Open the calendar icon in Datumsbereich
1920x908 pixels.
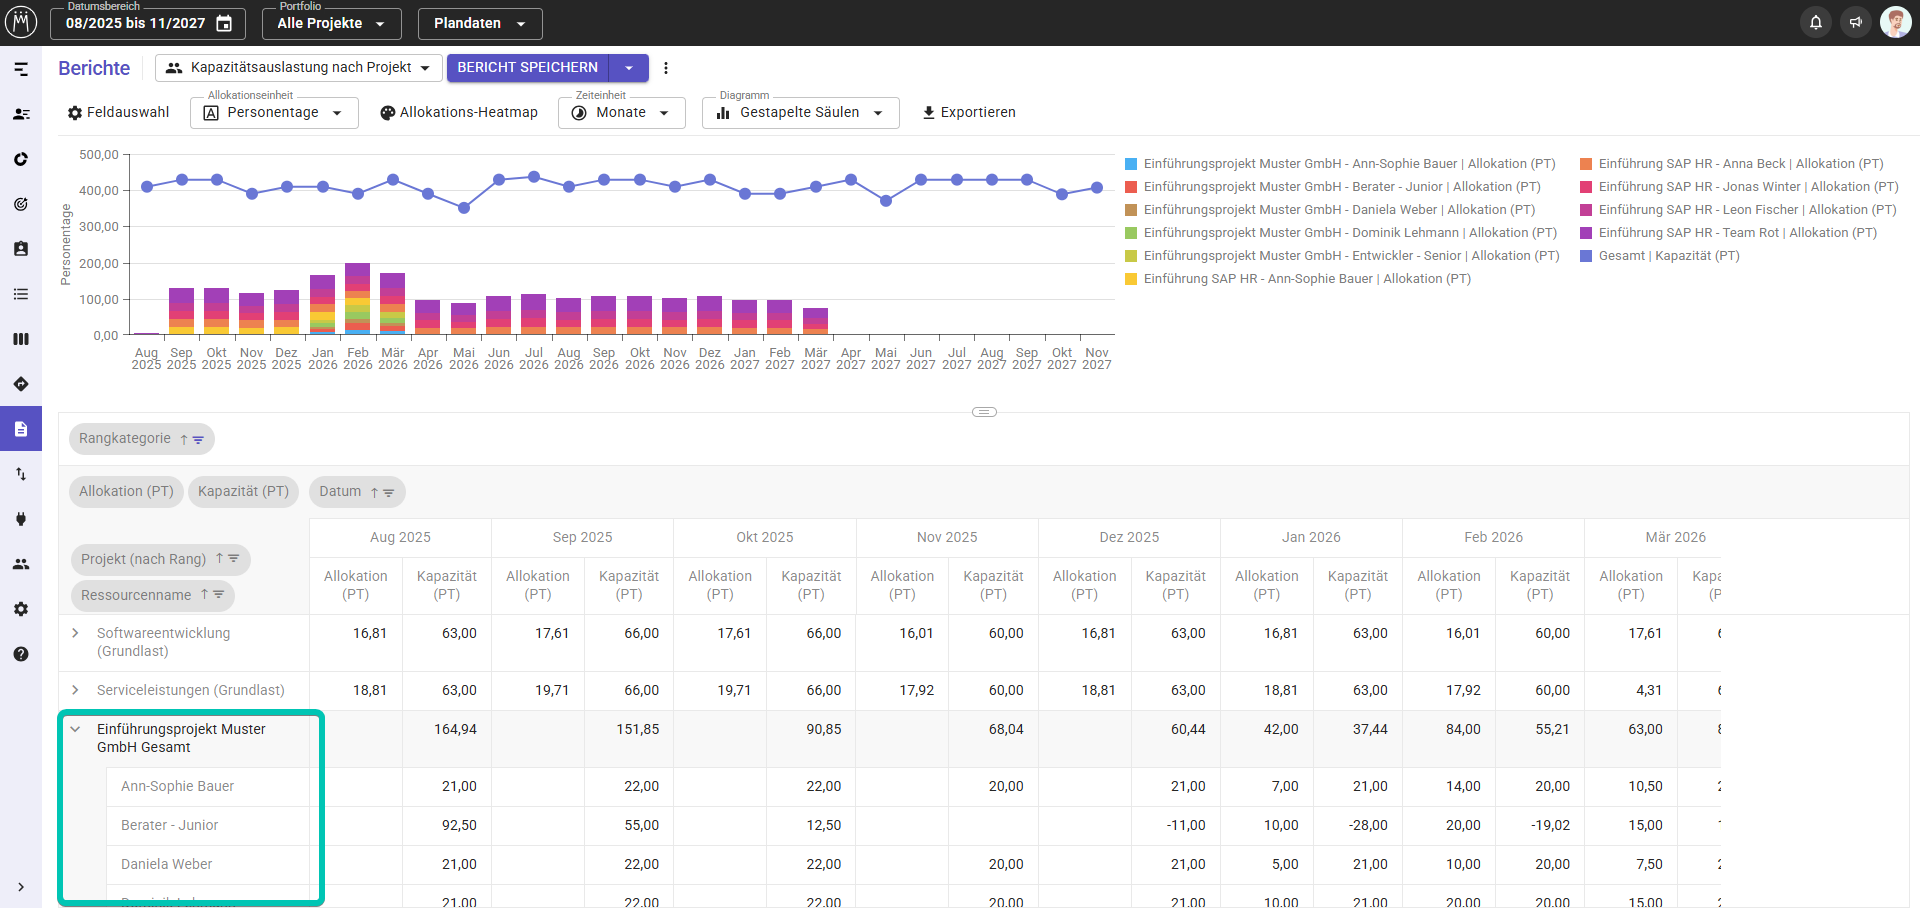(225, 23)
